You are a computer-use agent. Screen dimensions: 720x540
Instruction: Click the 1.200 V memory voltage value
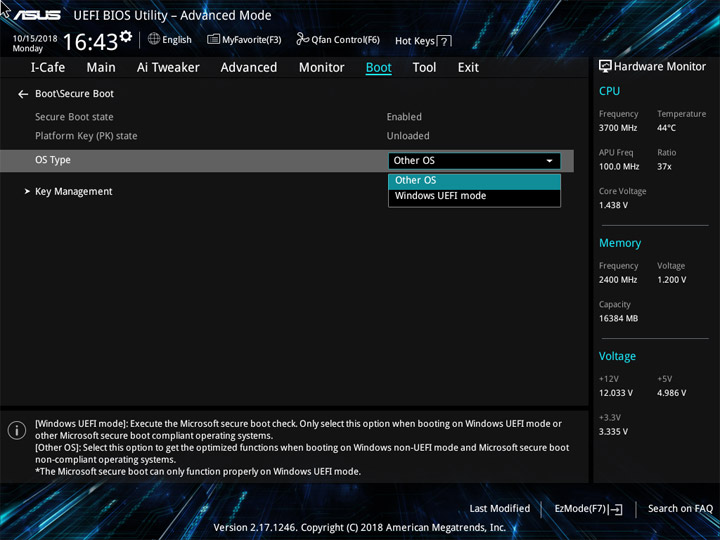tap(671, 280)
